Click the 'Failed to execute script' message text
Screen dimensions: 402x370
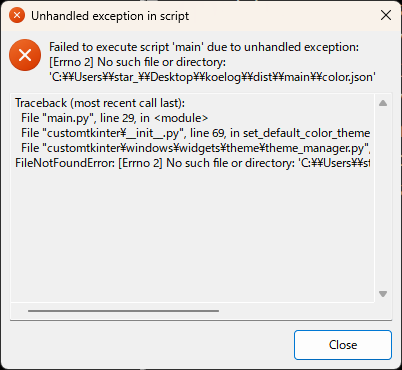pos(204,47)
